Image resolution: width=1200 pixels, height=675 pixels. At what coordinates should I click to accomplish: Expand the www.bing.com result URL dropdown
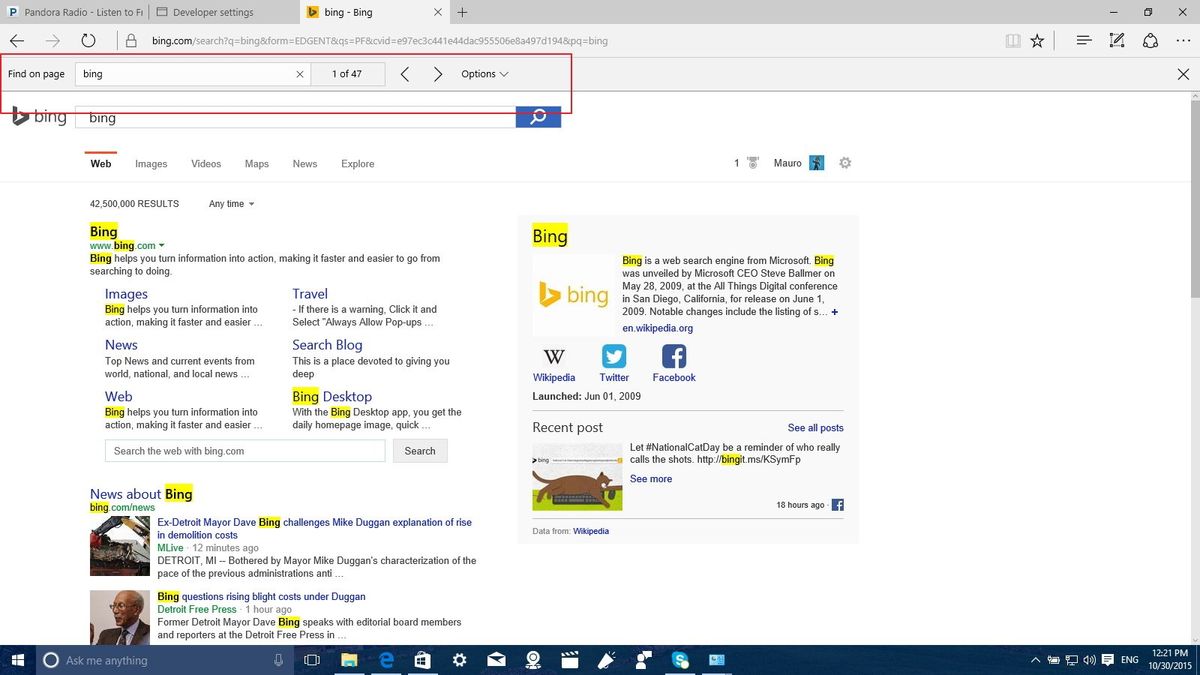(x=161, y=245)
